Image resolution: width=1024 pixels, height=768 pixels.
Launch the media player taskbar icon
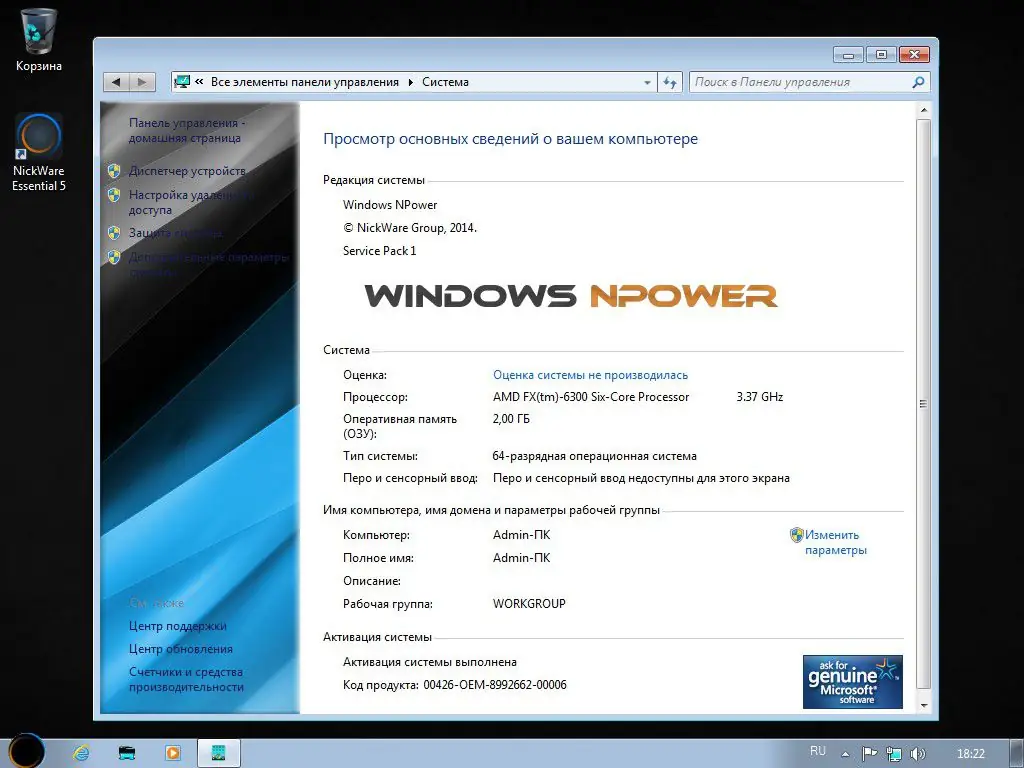click(x=173, y=753)
